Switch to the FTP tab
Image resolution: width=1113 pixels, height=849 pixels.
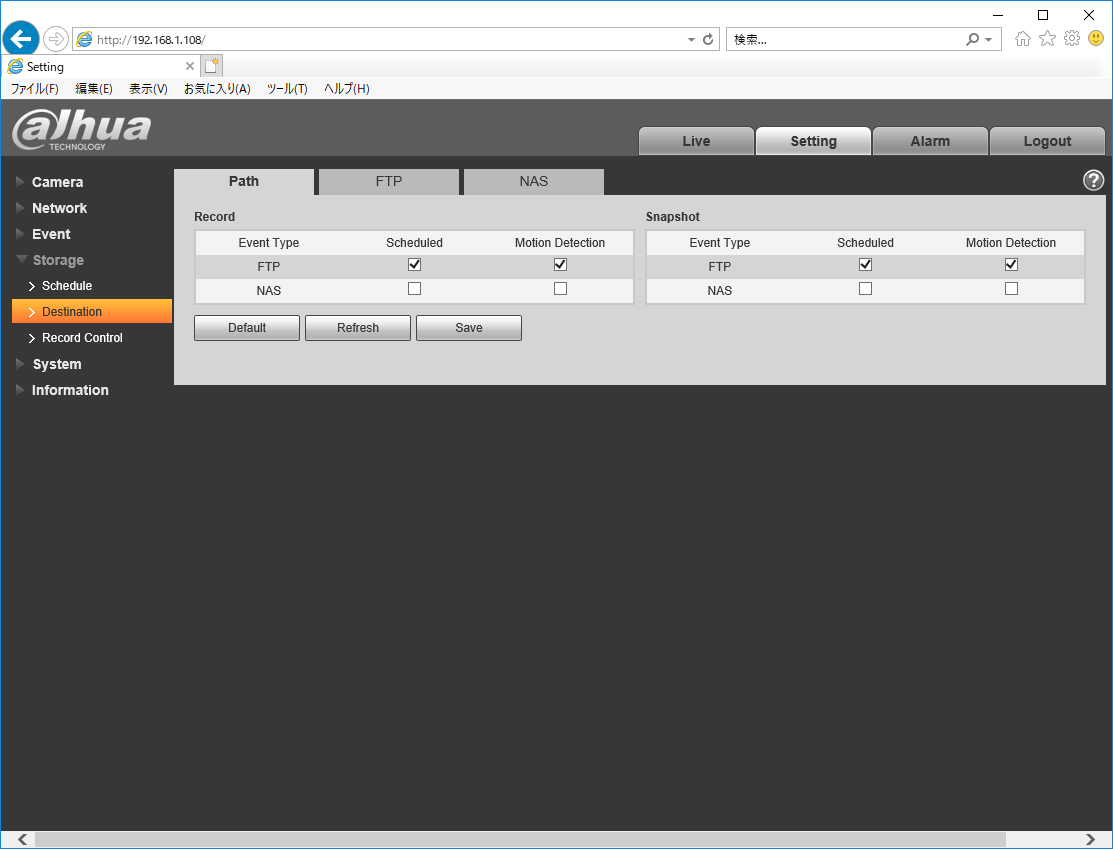click(x=389, y=181)
